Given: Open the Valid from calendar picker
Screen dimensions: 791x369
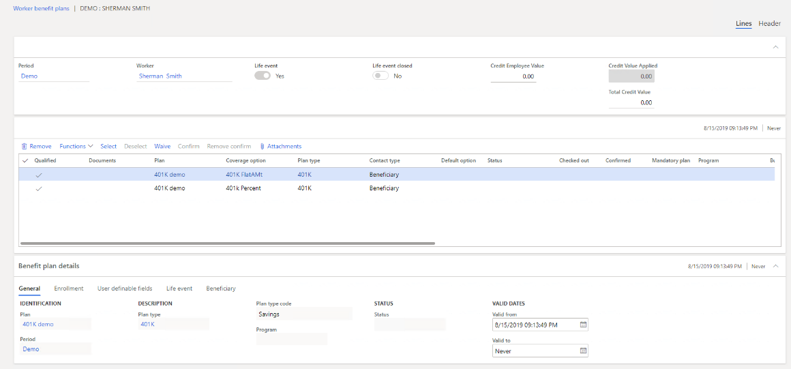Looking at the screenshot, I should pyautogui.click(x=583, y=325).
